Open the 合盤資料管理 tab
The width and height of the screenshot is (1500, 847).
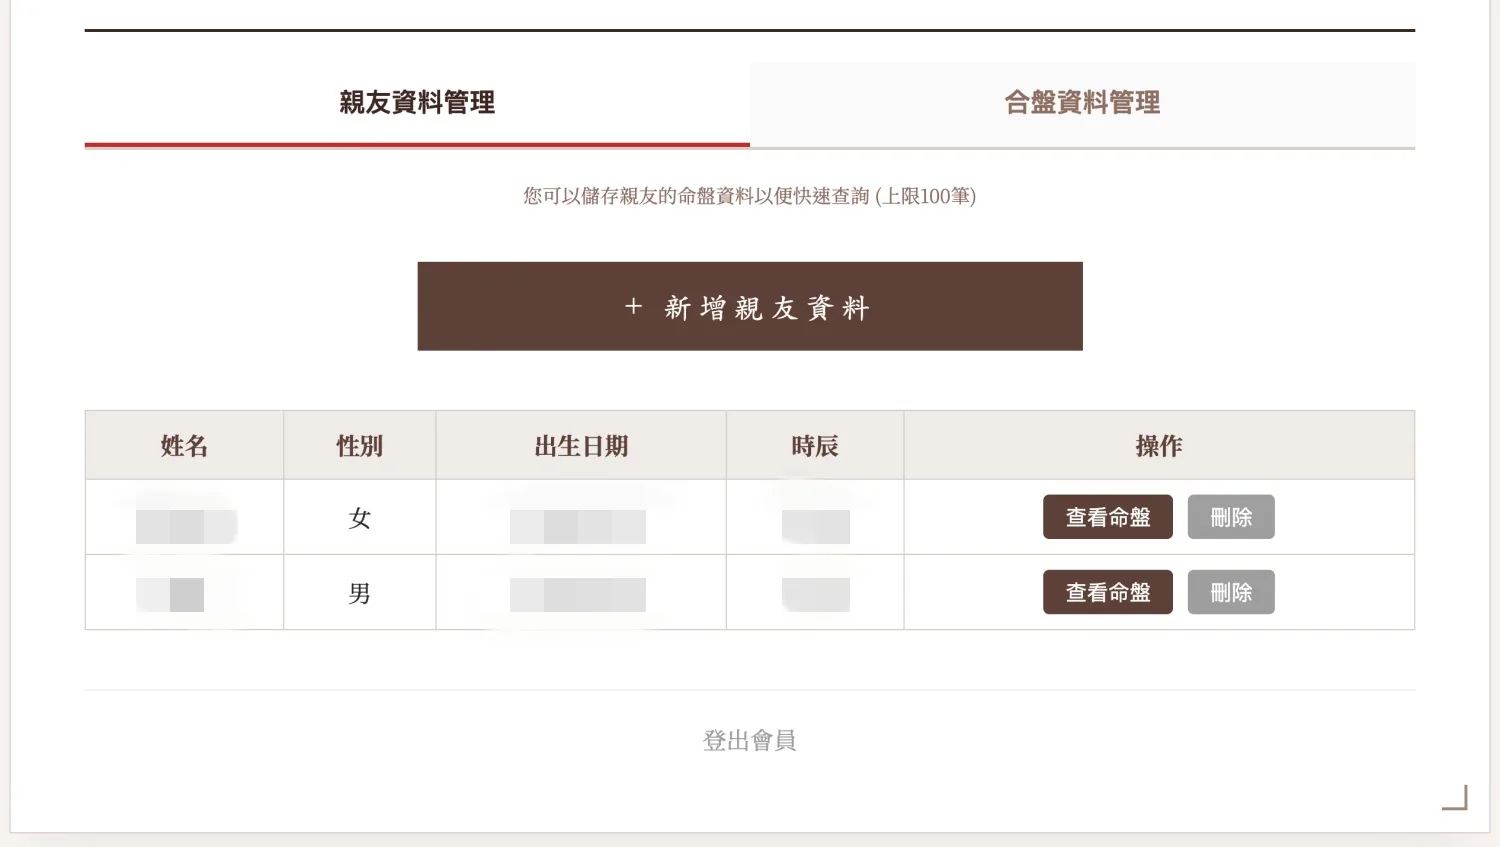(1082, 103)
